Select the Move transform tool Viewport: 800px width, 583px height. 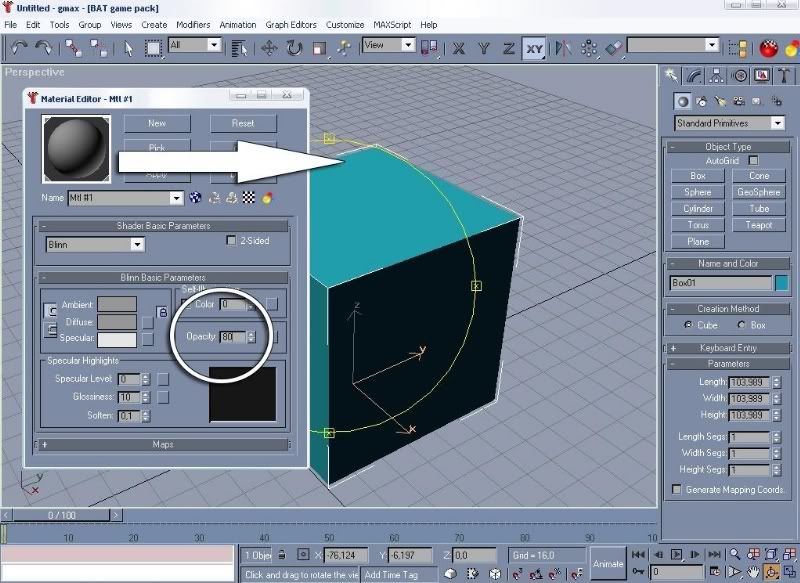269,47
